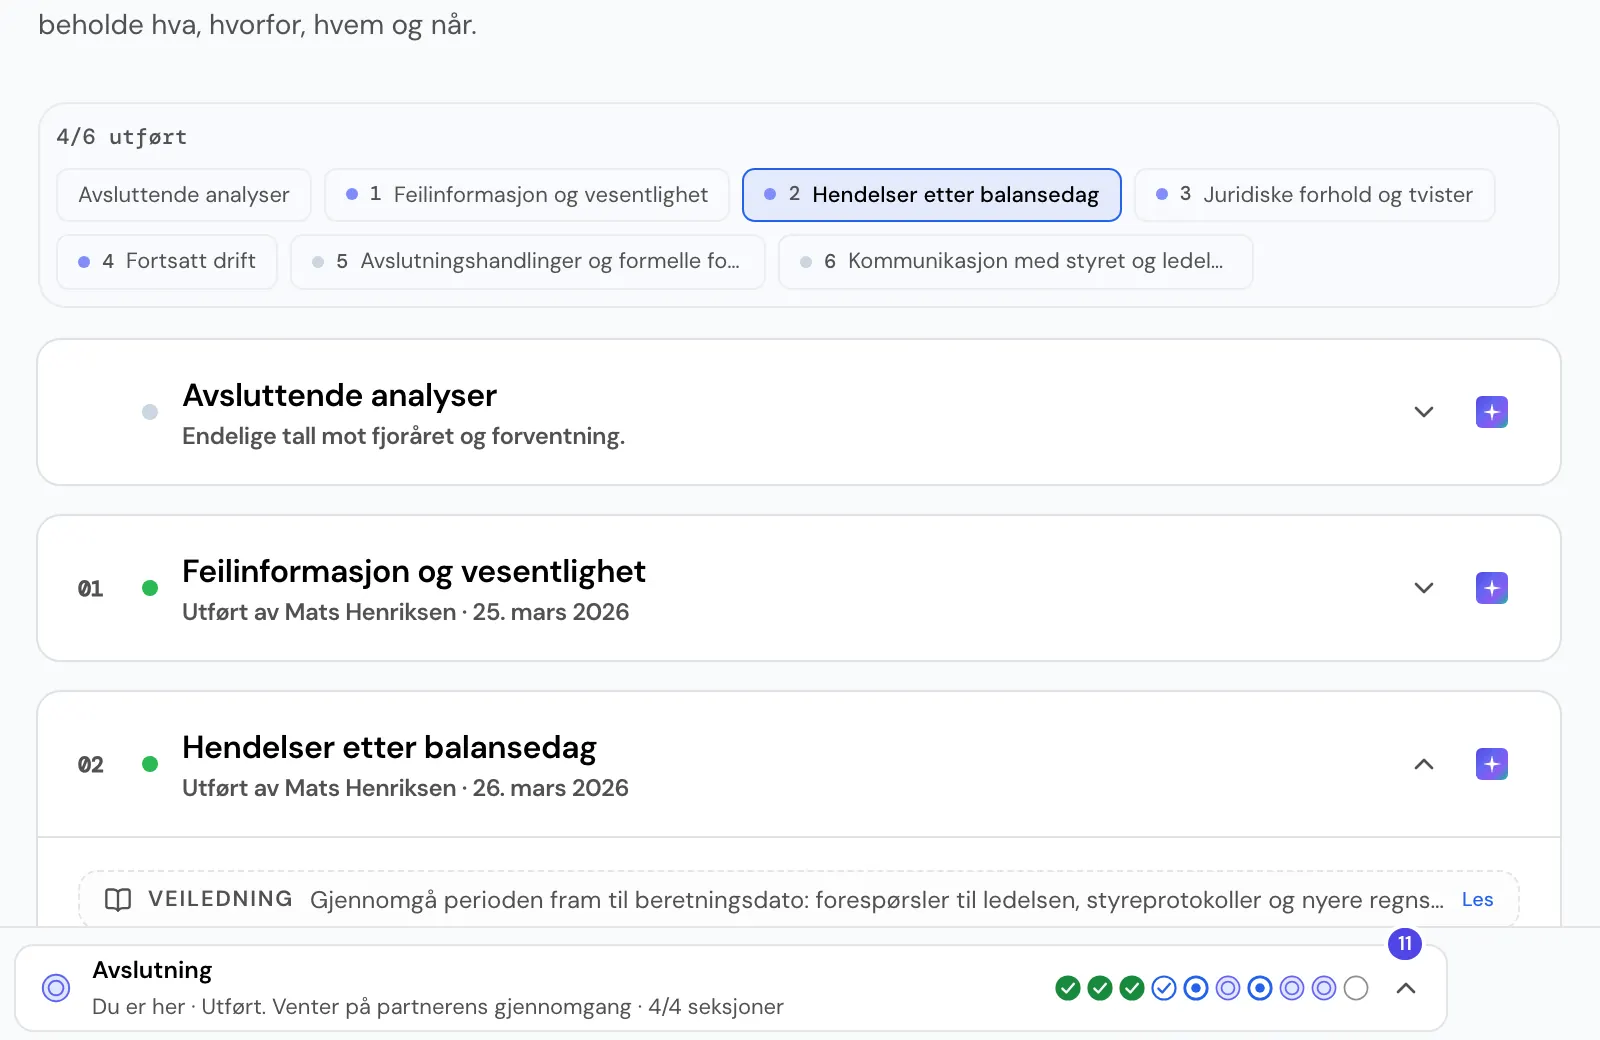
Task: Open the Les link in the guidance box
Action: click(x=1477, y=899)
